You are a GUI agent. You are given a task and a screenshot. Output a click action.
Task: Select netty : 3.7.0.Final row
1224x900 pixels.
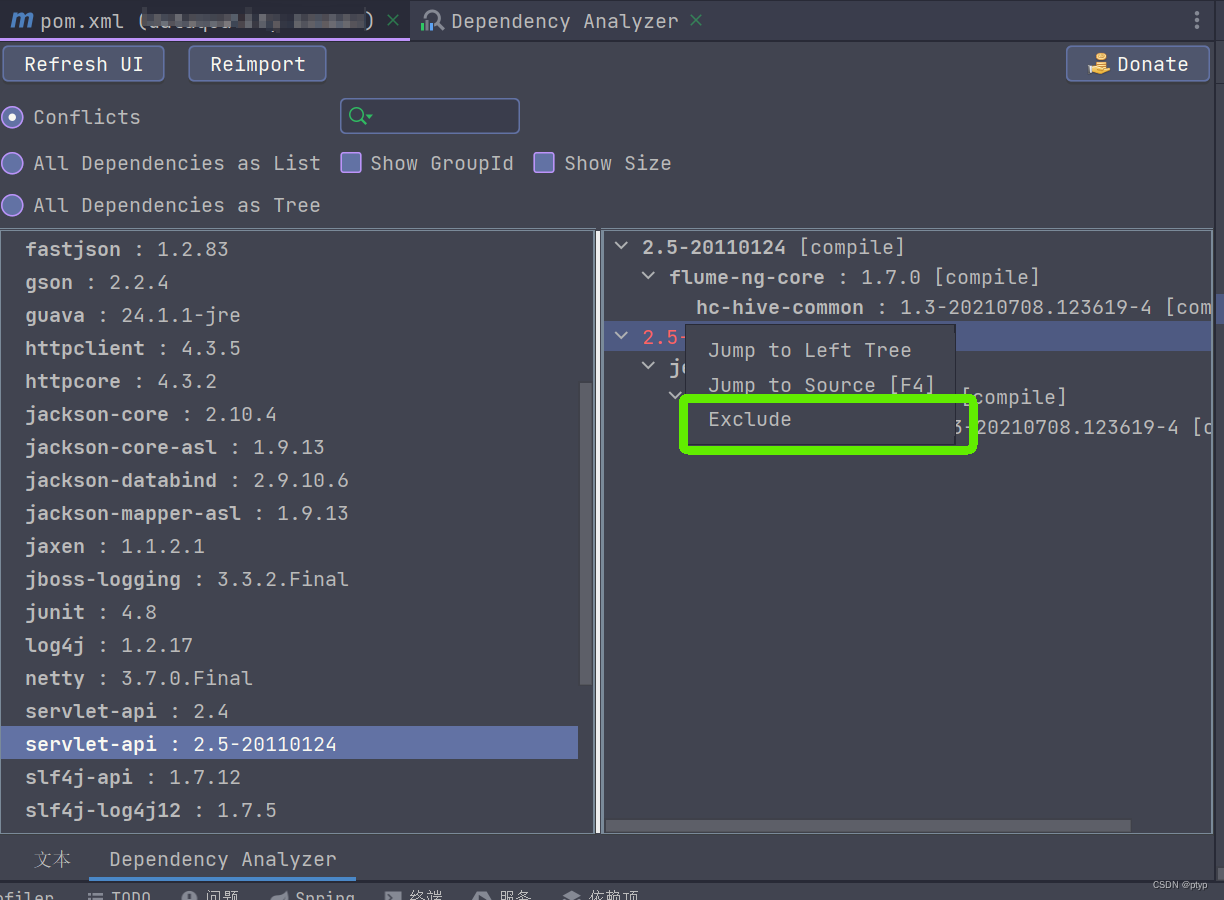(x=289, y=678)
